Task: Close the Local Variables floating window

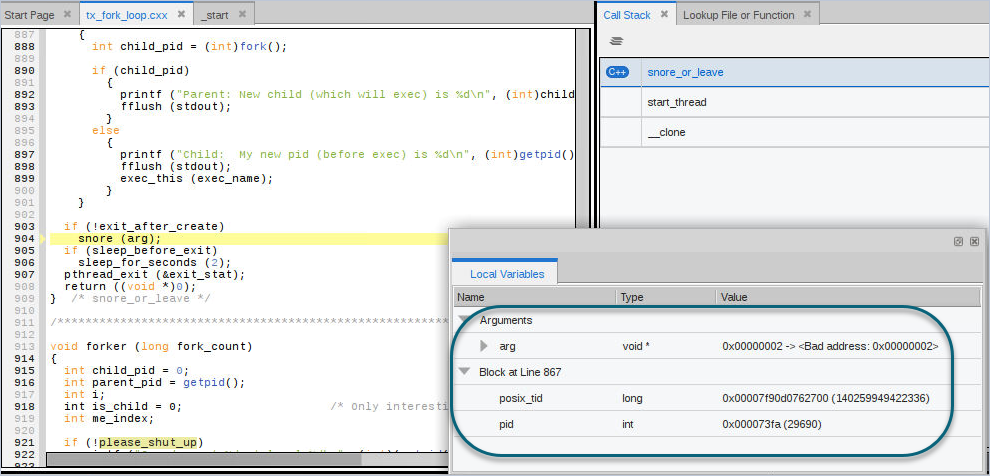Action: pos(974,241)
